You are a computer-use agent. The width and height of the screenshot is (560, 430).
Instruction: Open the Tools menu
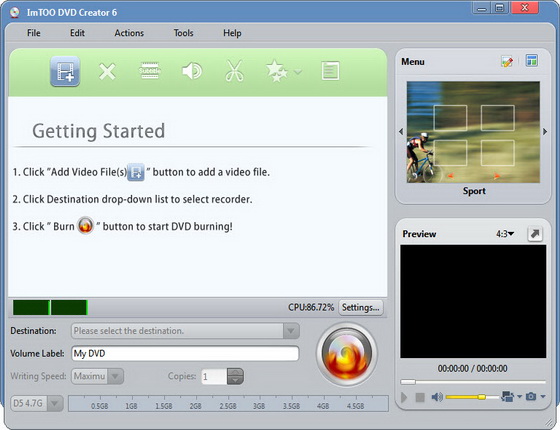[x=184, y=33]
